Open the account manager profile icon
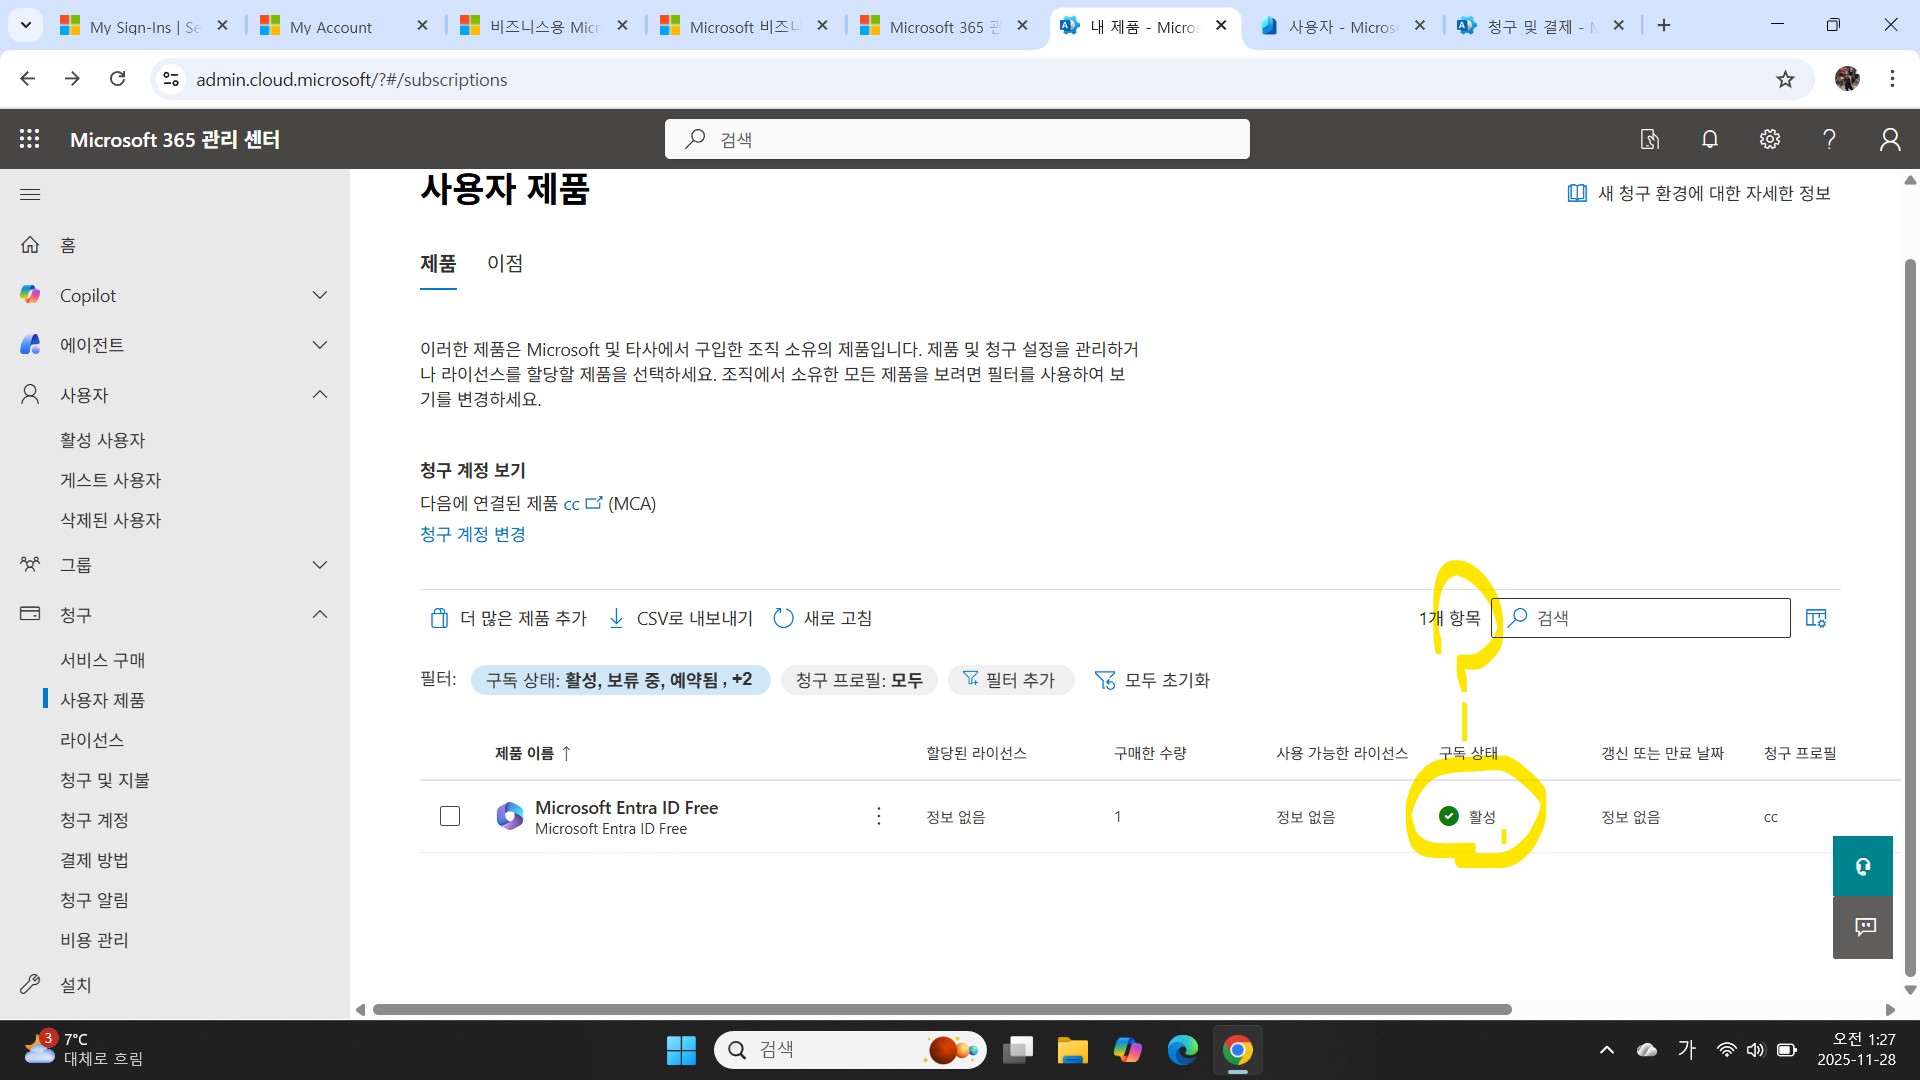This screenshot has width=1920, height=1080. (x=1890, y=139)
